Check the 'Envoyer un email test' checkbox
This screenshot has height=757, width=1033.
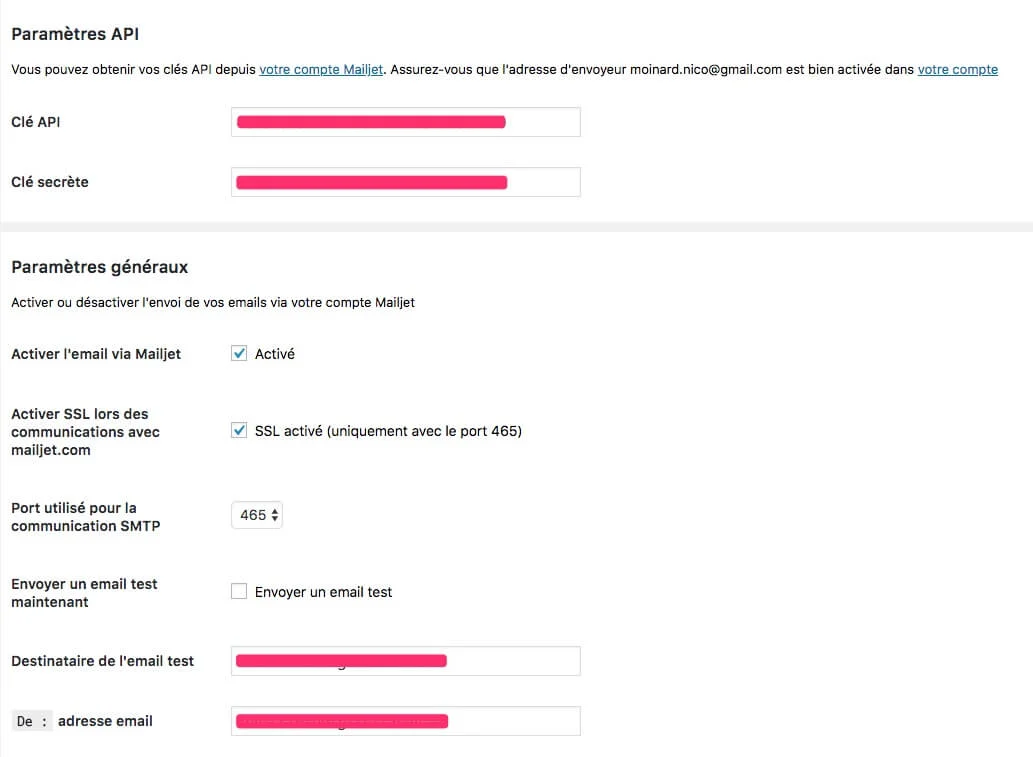coord(239,591)
